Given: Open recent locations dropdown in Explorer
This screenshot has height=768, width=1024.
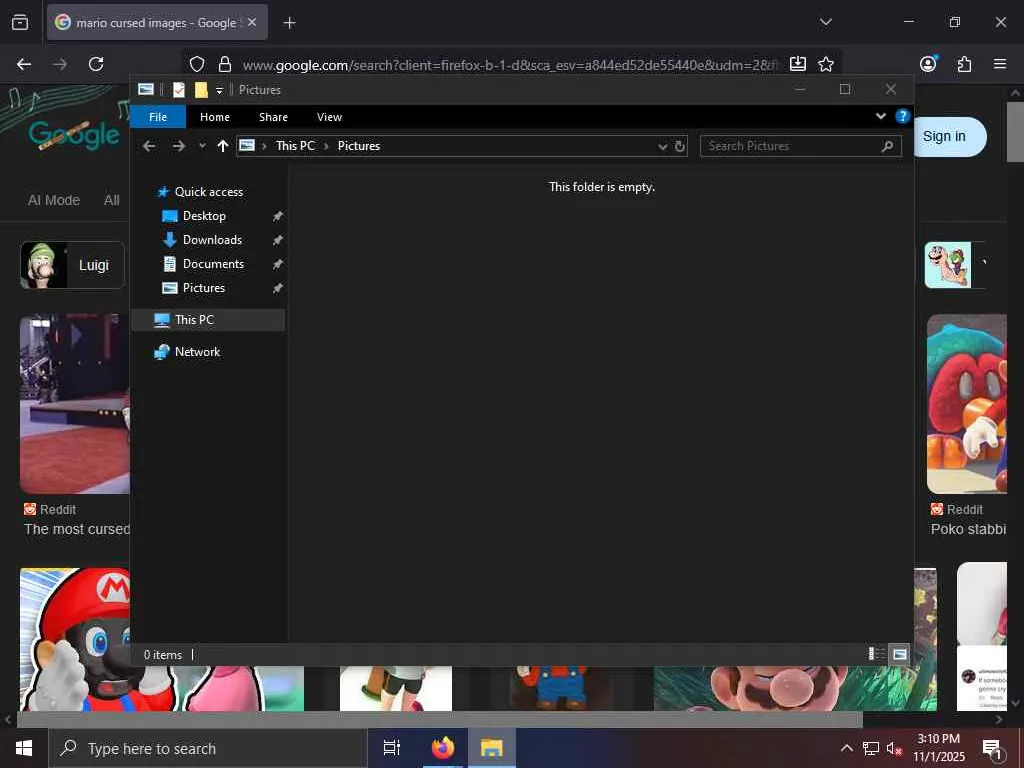Looking at the screenshot, I should (202, 146).
